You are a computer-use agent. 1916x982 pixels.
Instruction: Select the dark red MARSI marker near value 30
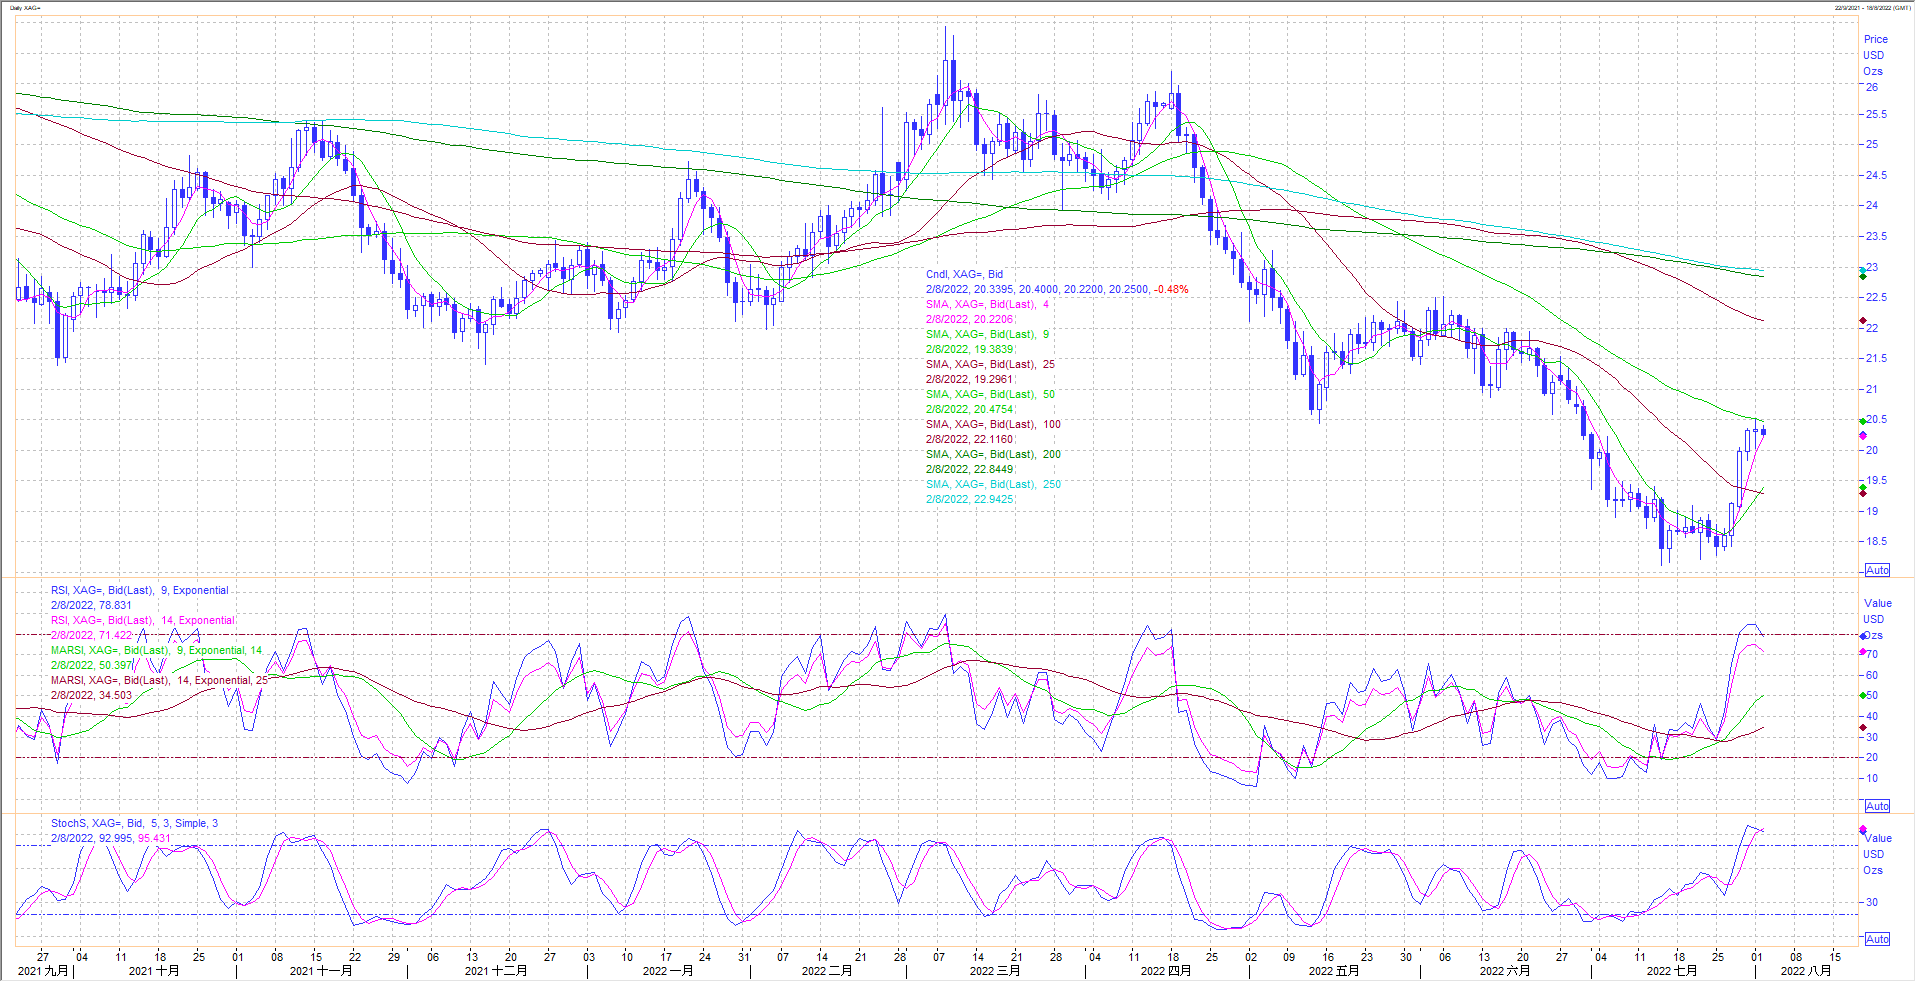click(1862, 728)
